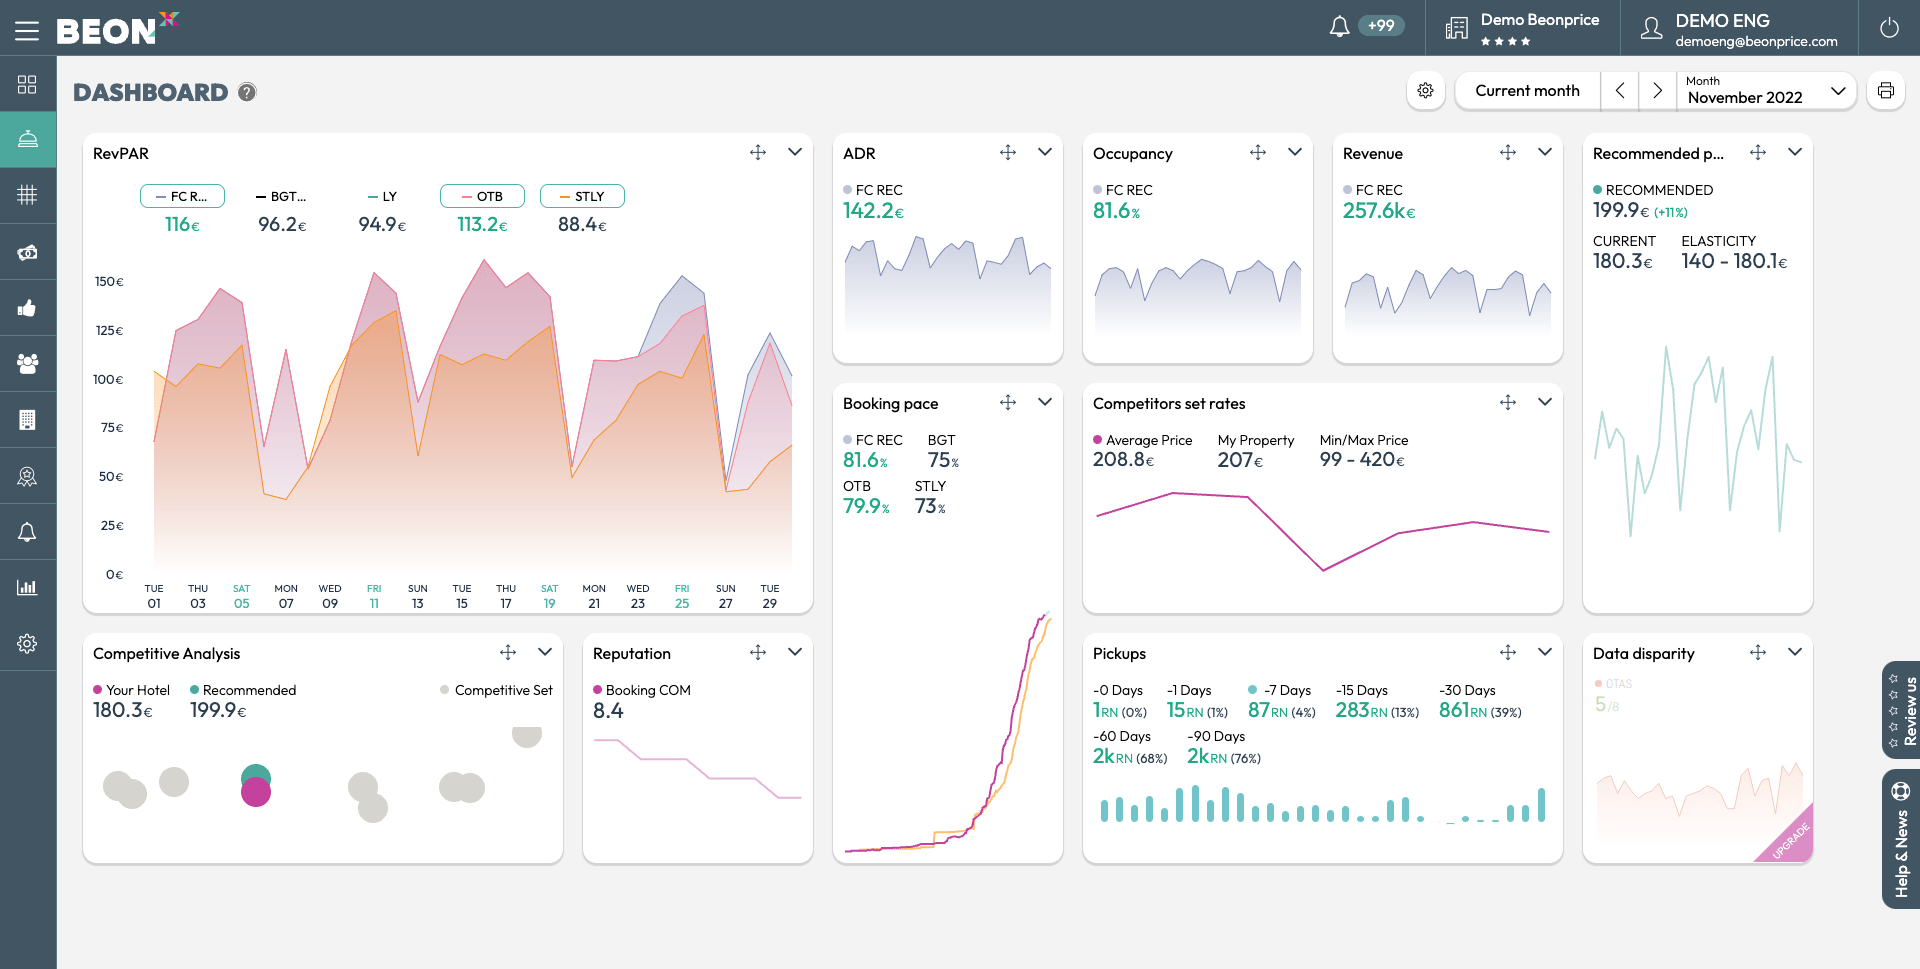Click the move handle on the Occupancy widget
1920x969 pixels.
click(1258, 152)
